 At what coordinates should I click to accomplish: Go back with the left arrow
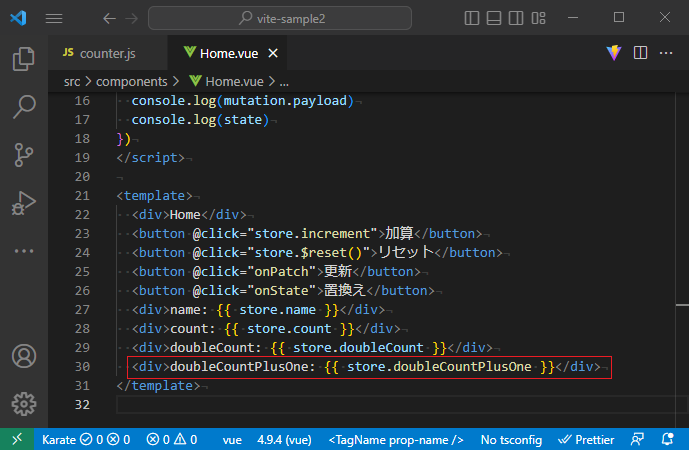point(109,18)
